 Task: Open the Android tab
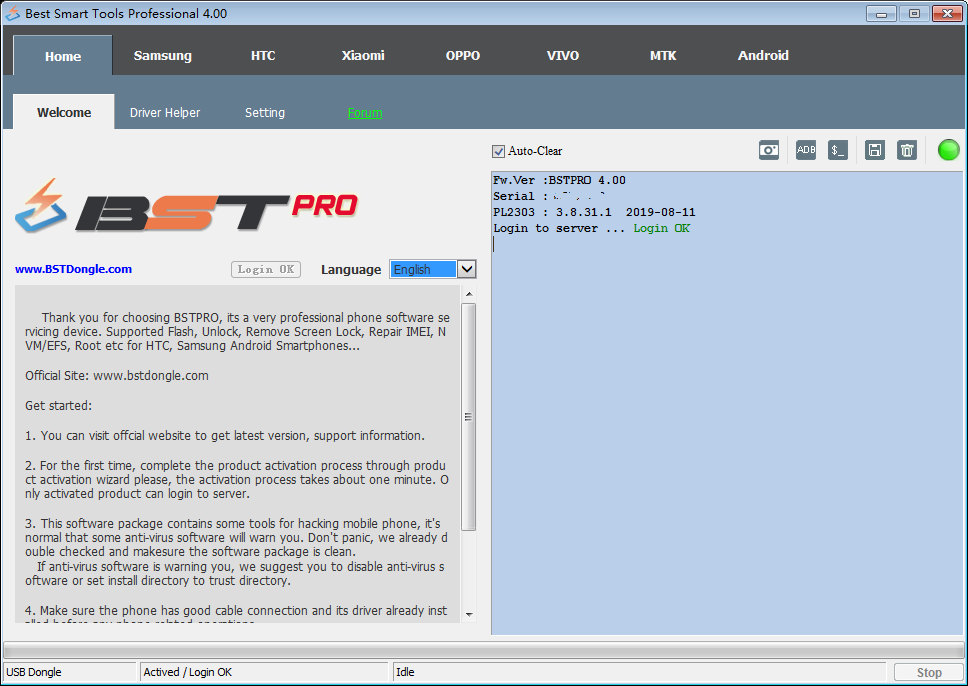pyautogui.click(x=763, y=56)
